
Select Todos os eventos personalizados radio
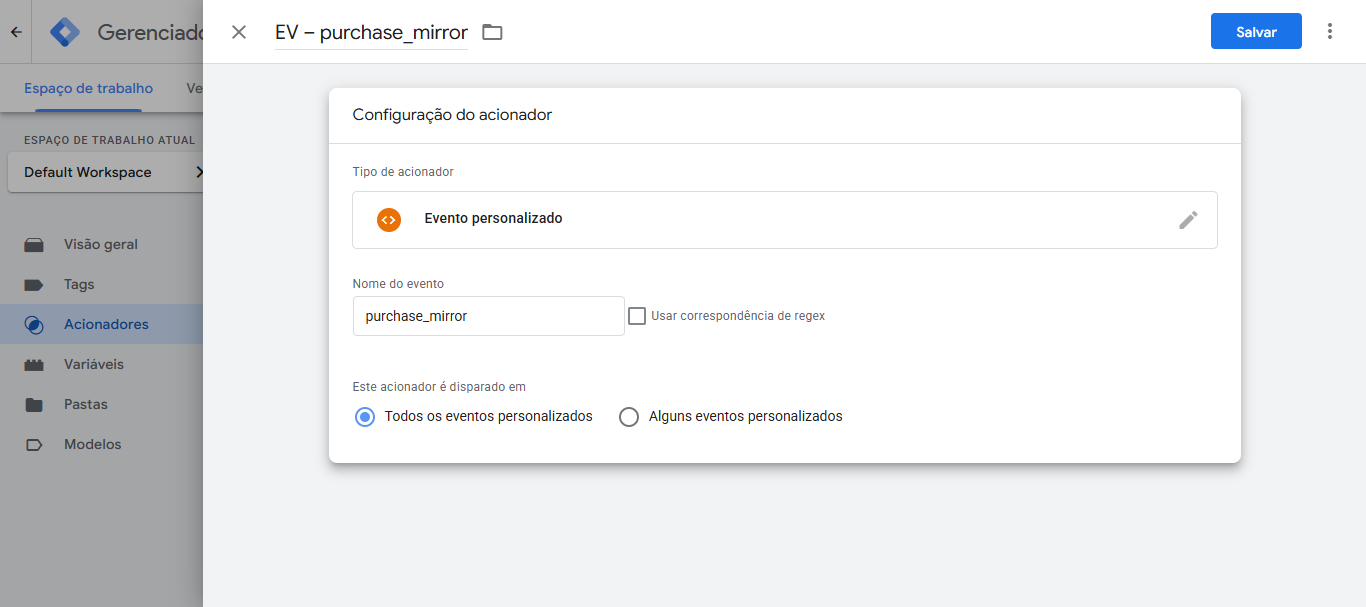click(365, 417)
